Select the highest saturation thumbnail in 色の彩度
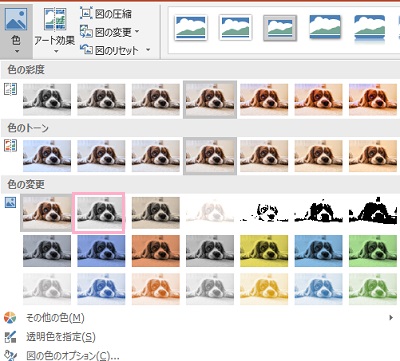 (x=373, y=99)
